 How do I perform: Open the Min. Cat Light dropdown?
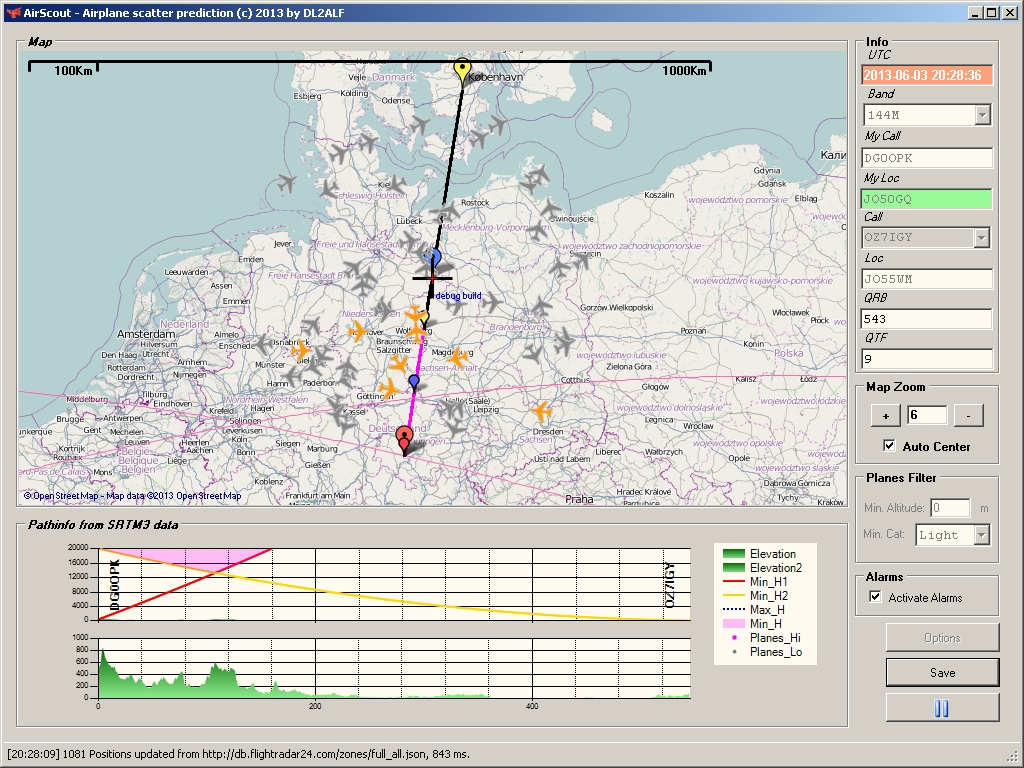982,535
